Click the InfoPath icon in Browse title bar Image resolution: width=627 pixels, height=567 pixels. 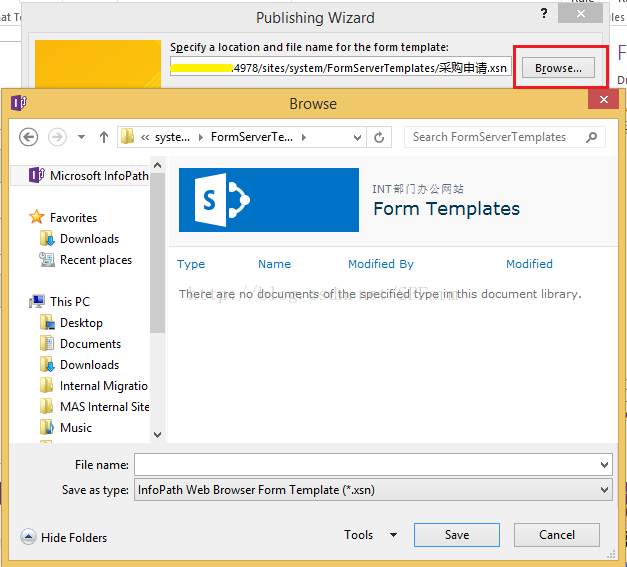coord(18,103)
